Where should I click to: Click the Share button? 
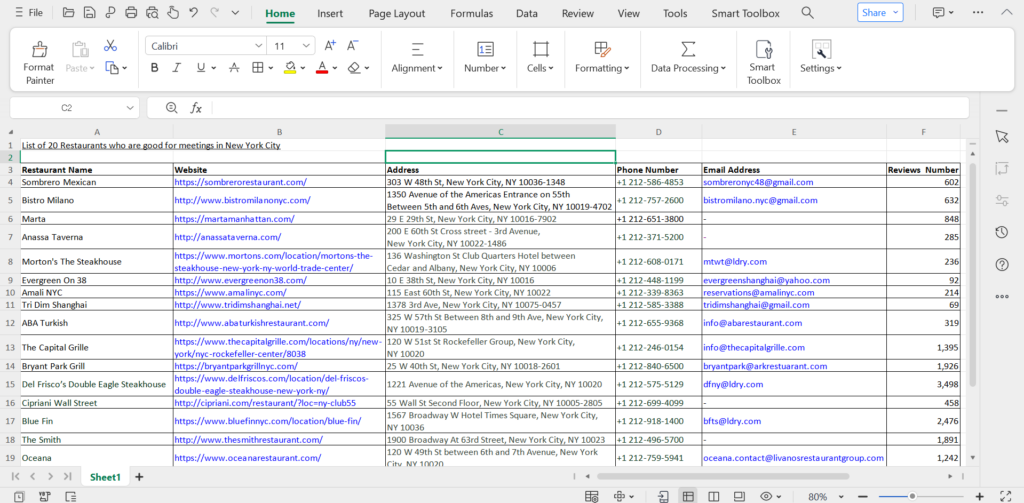[x=880, y=12]
